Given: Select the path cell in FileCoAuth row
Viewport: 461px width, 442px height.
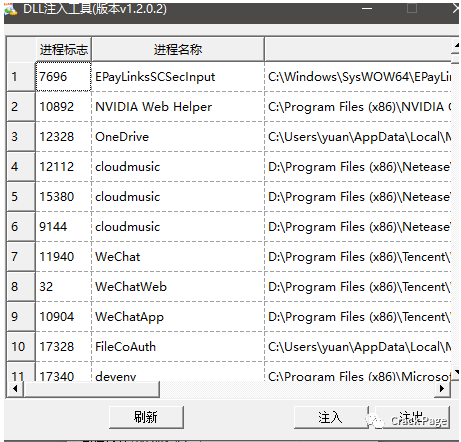Looking at the screenshot, I should pyautogui.click(x=358, y=347).
